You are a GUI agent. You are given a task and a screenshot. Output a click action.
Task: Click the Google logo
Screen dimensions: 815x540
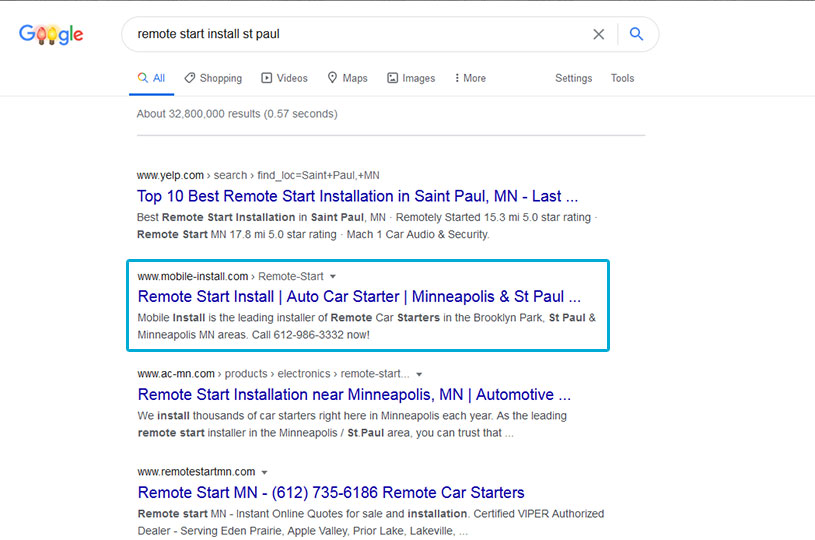tap(51, 34)
